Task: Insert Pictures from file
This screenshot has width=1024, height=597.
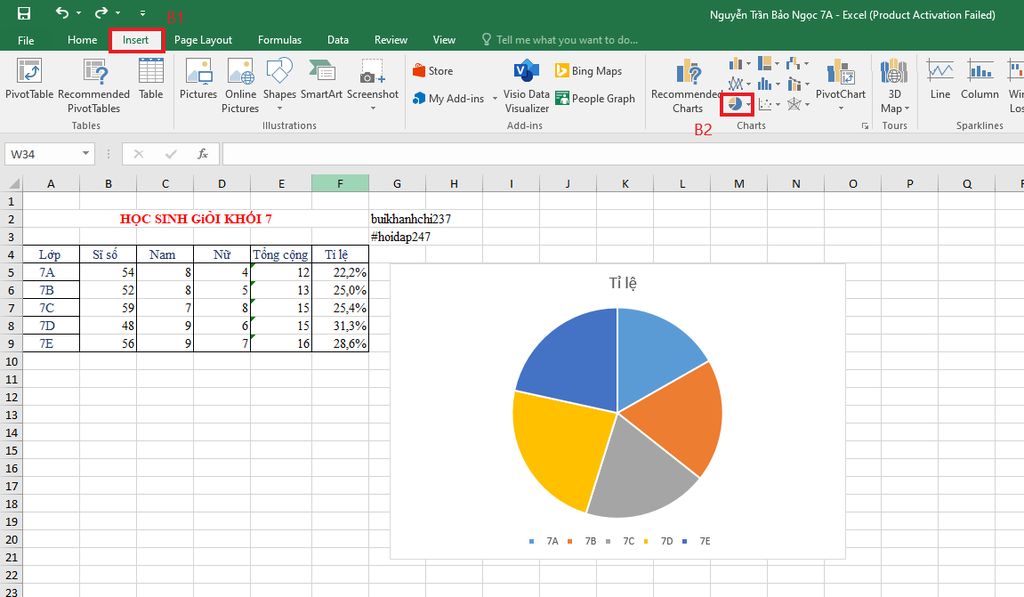Action: coord(199,79)
